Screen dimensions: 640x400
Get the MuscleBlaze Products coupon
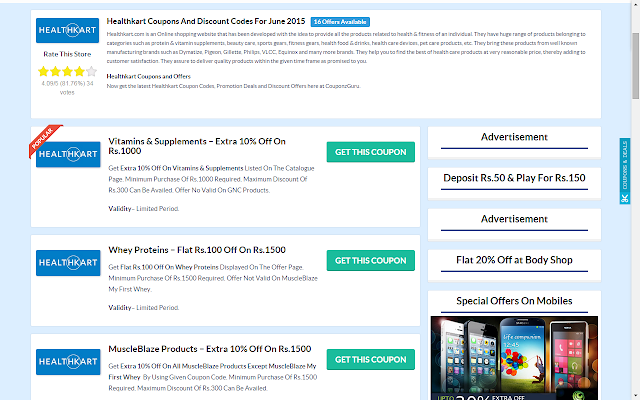pyautogui.click(x=371, y=360)
